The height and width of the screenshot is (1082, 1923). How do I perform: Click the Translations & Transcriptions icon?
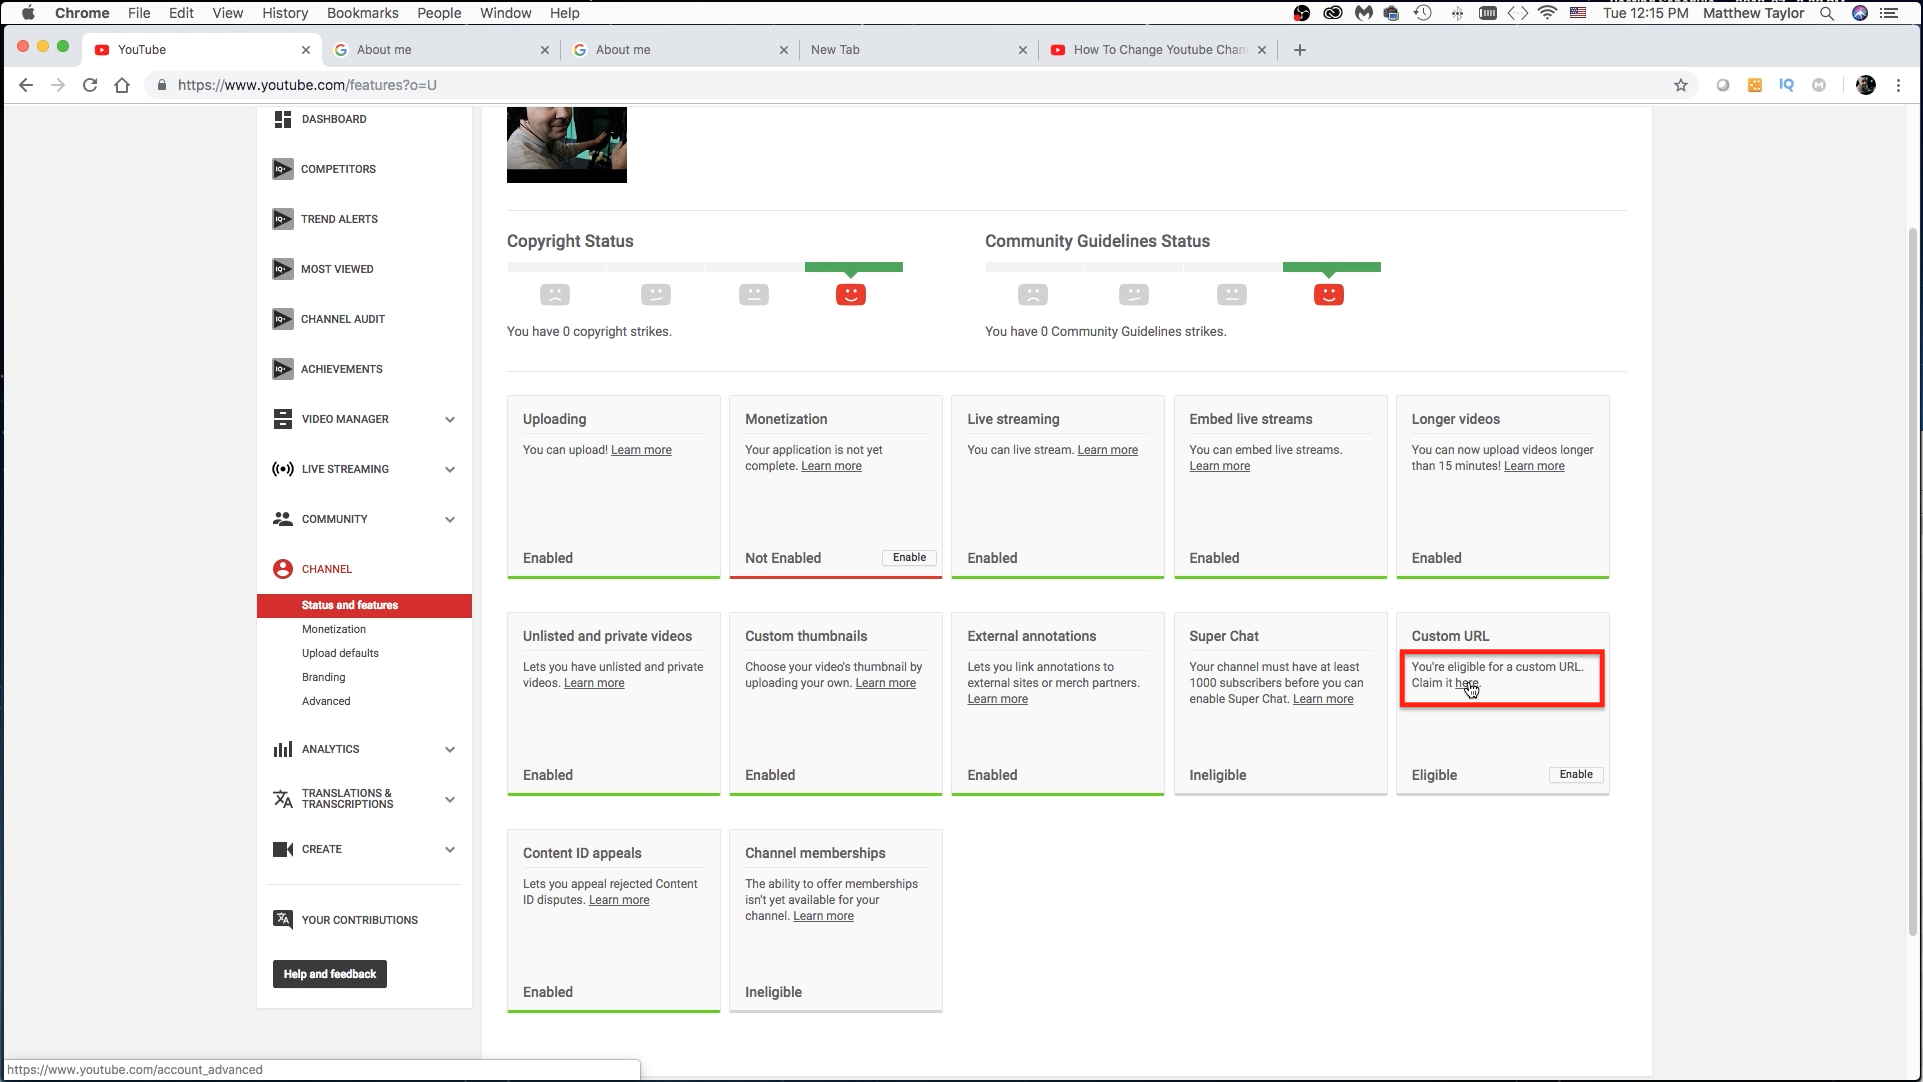283,798
